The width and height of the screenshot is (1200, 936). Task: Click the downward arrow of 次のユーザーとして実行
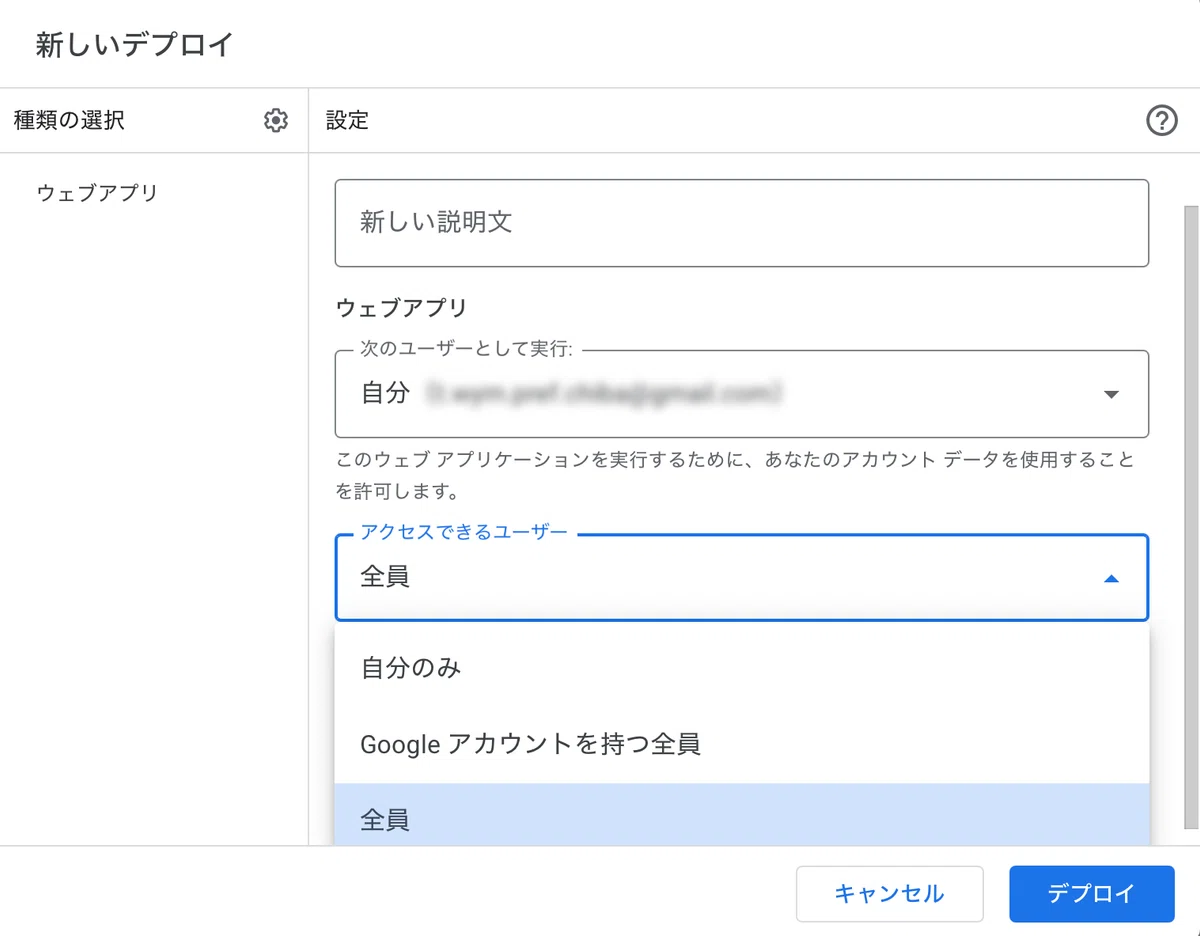tap(1111, 395)
